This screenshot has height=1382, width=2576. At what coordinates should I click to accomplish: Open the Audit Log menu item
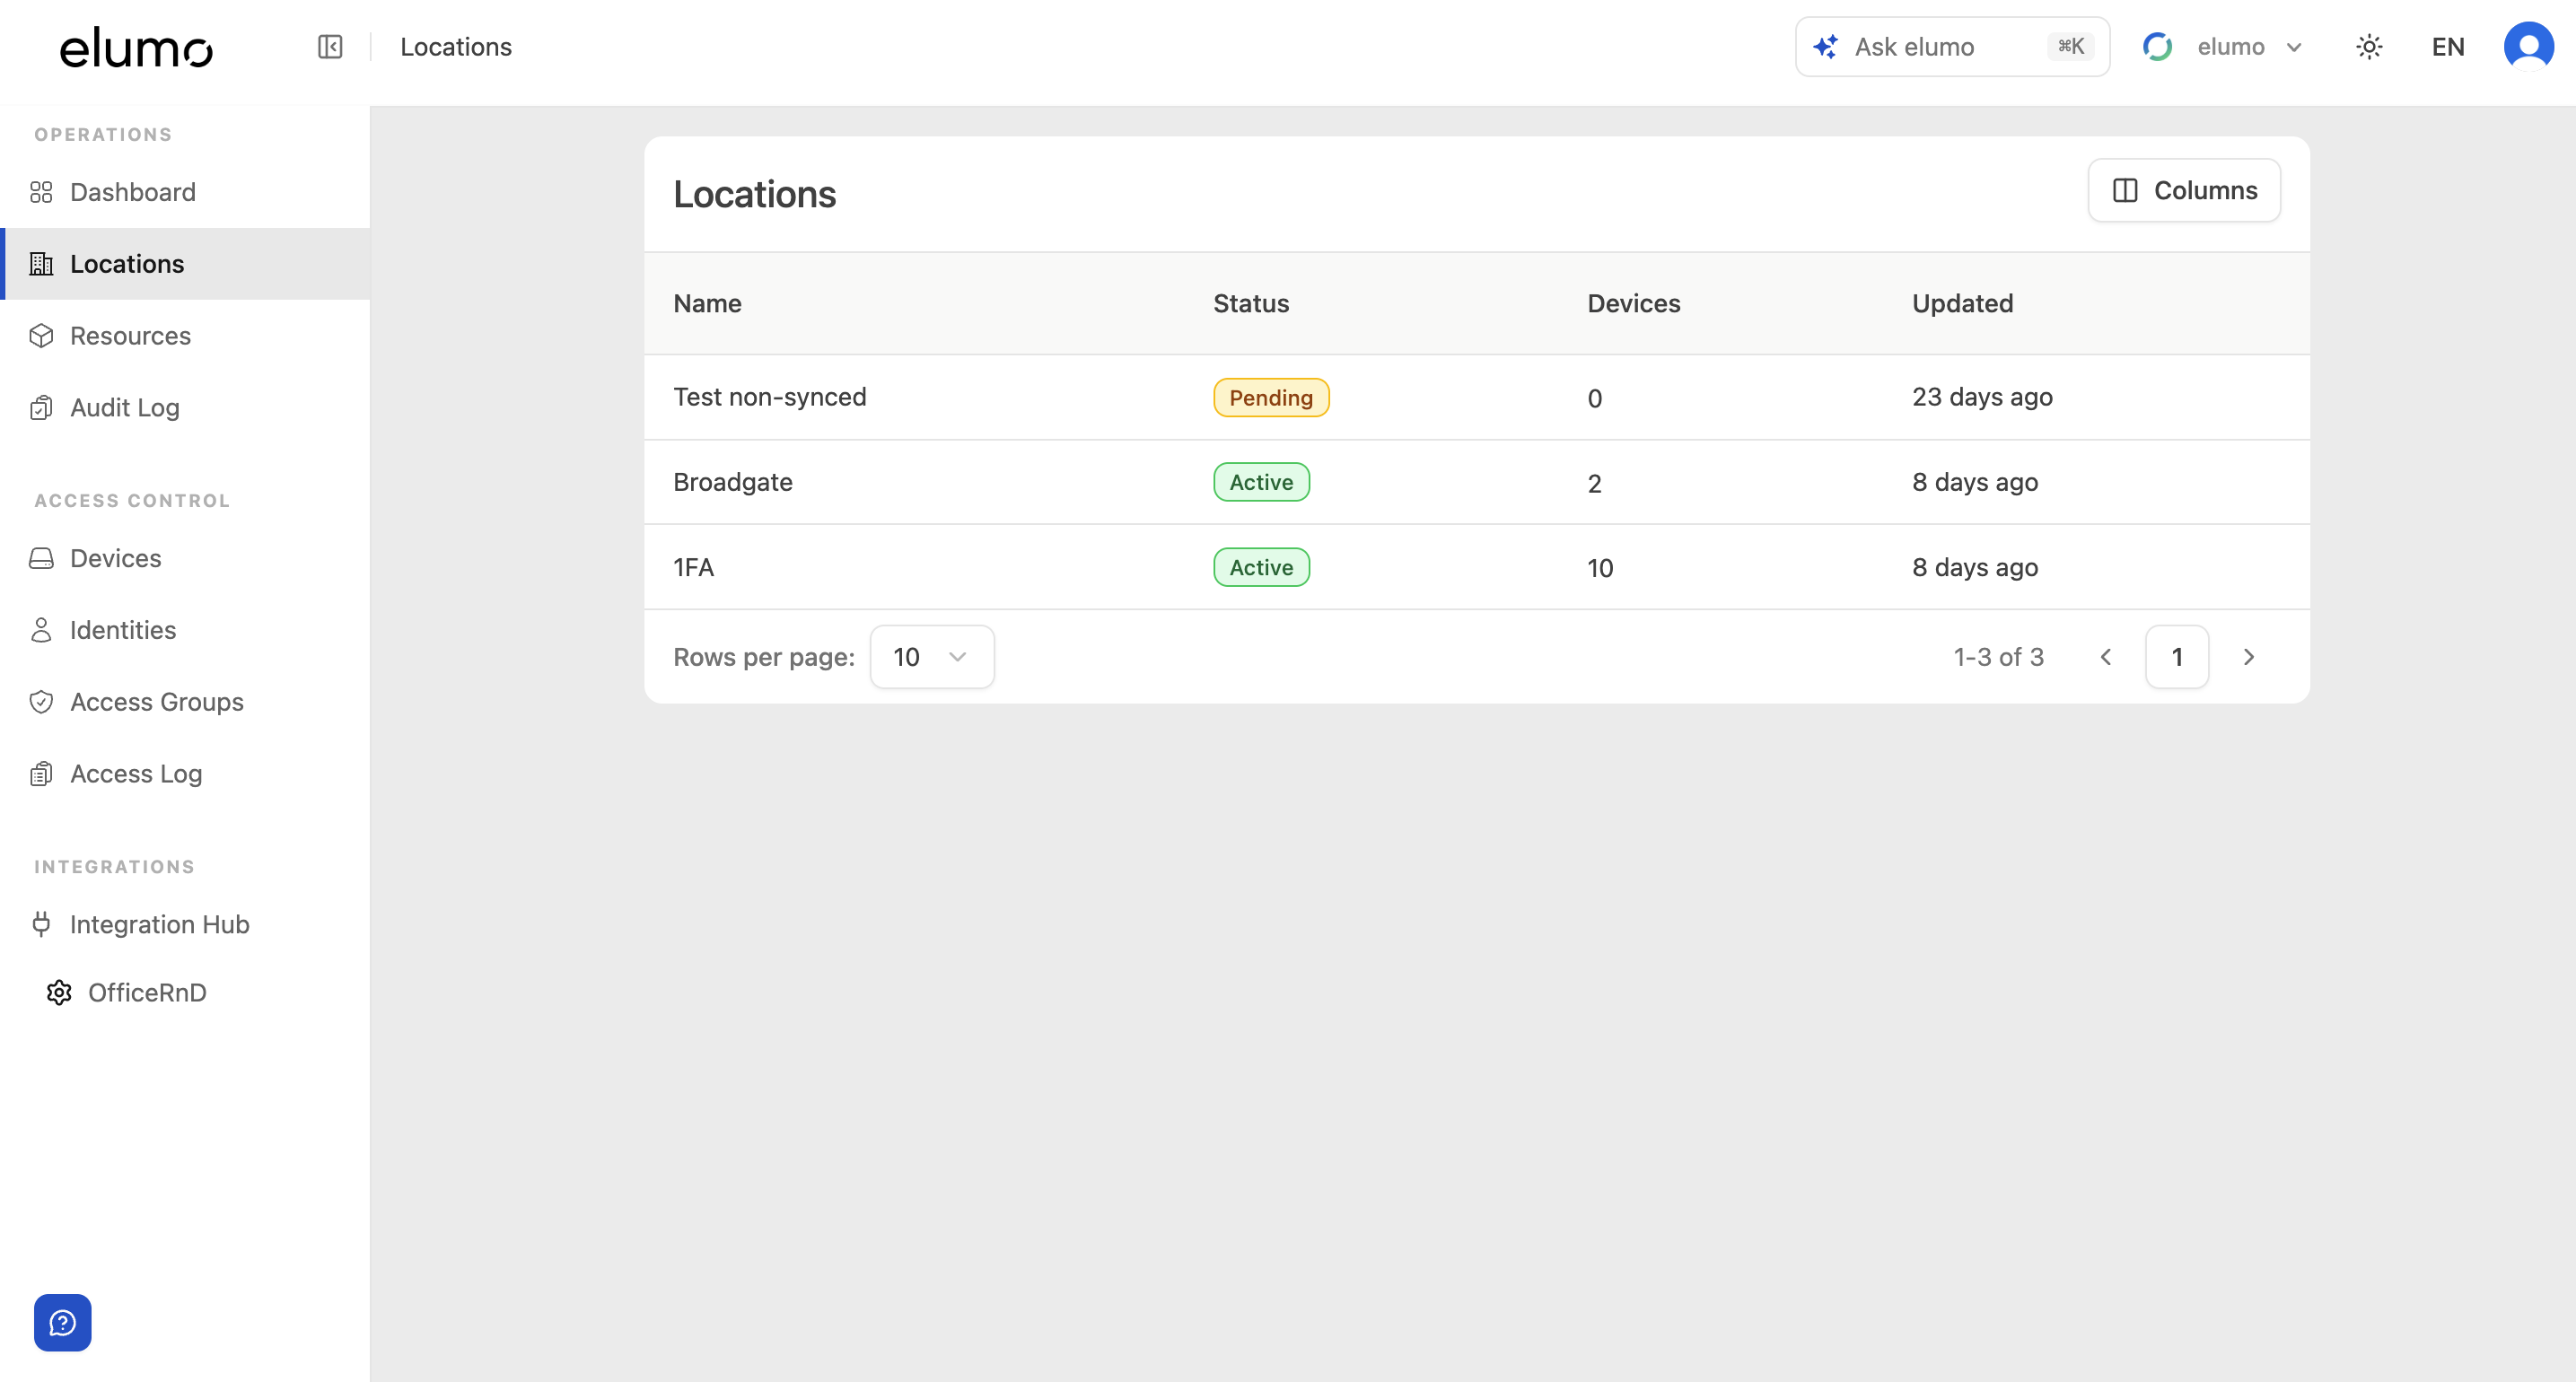(x=186, y=408)
